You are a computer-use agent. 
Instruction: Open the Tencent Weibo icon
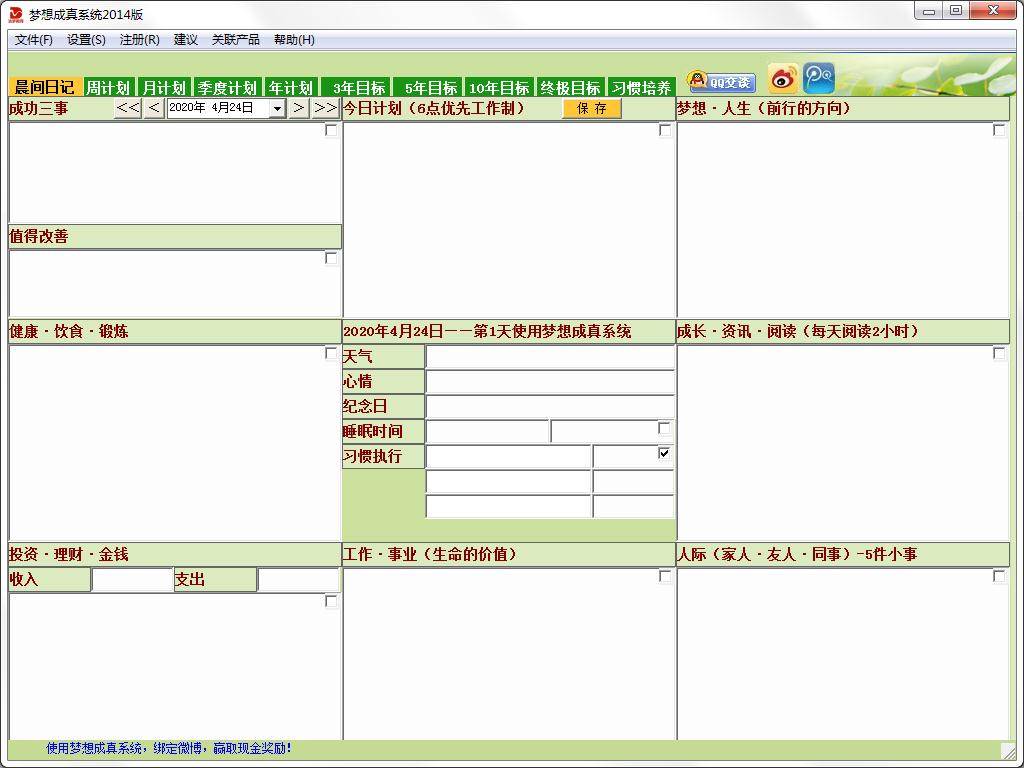819,79
